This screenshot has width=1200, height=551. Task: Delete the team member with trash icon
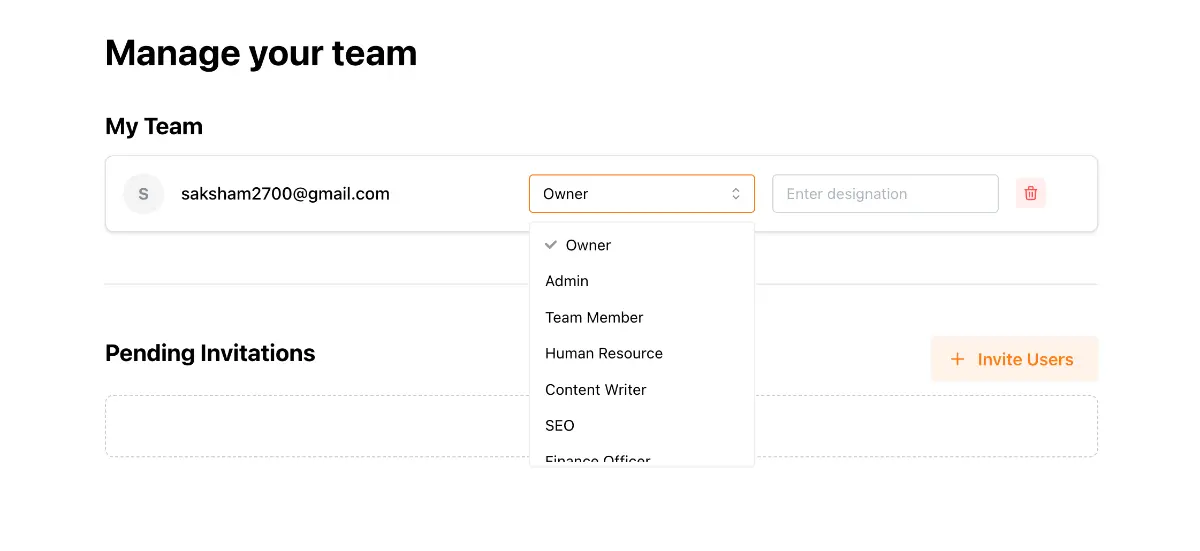coord(1031,194)
